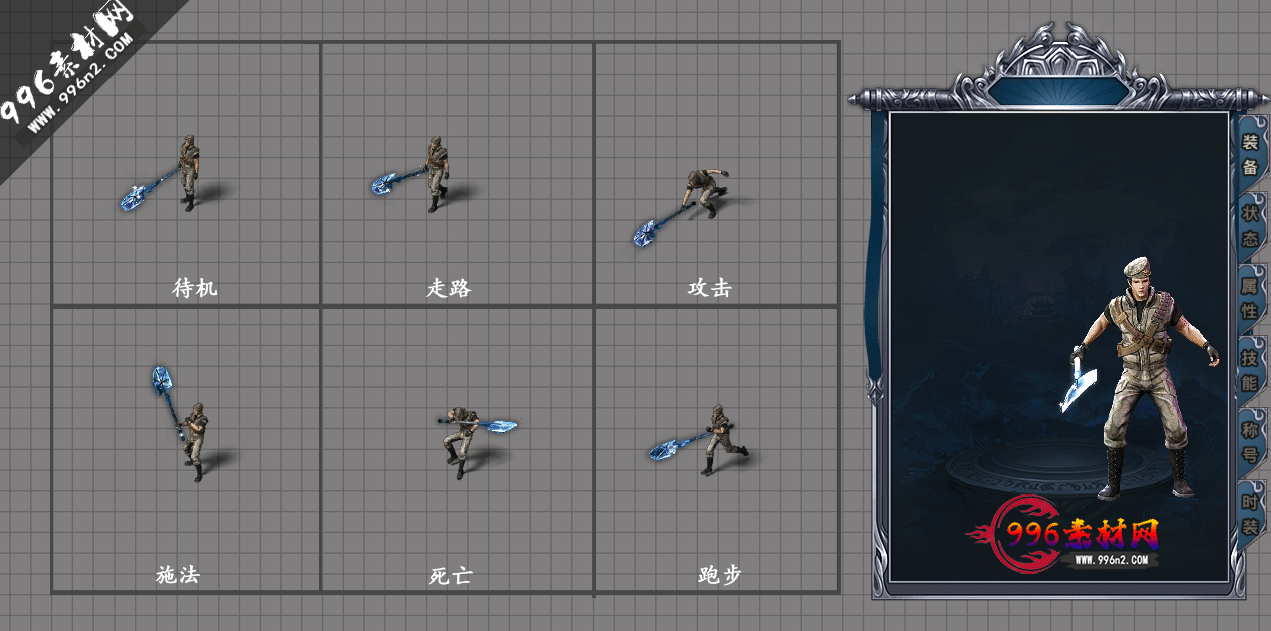Select the 走路 walking sprite

tap(412, 175)
